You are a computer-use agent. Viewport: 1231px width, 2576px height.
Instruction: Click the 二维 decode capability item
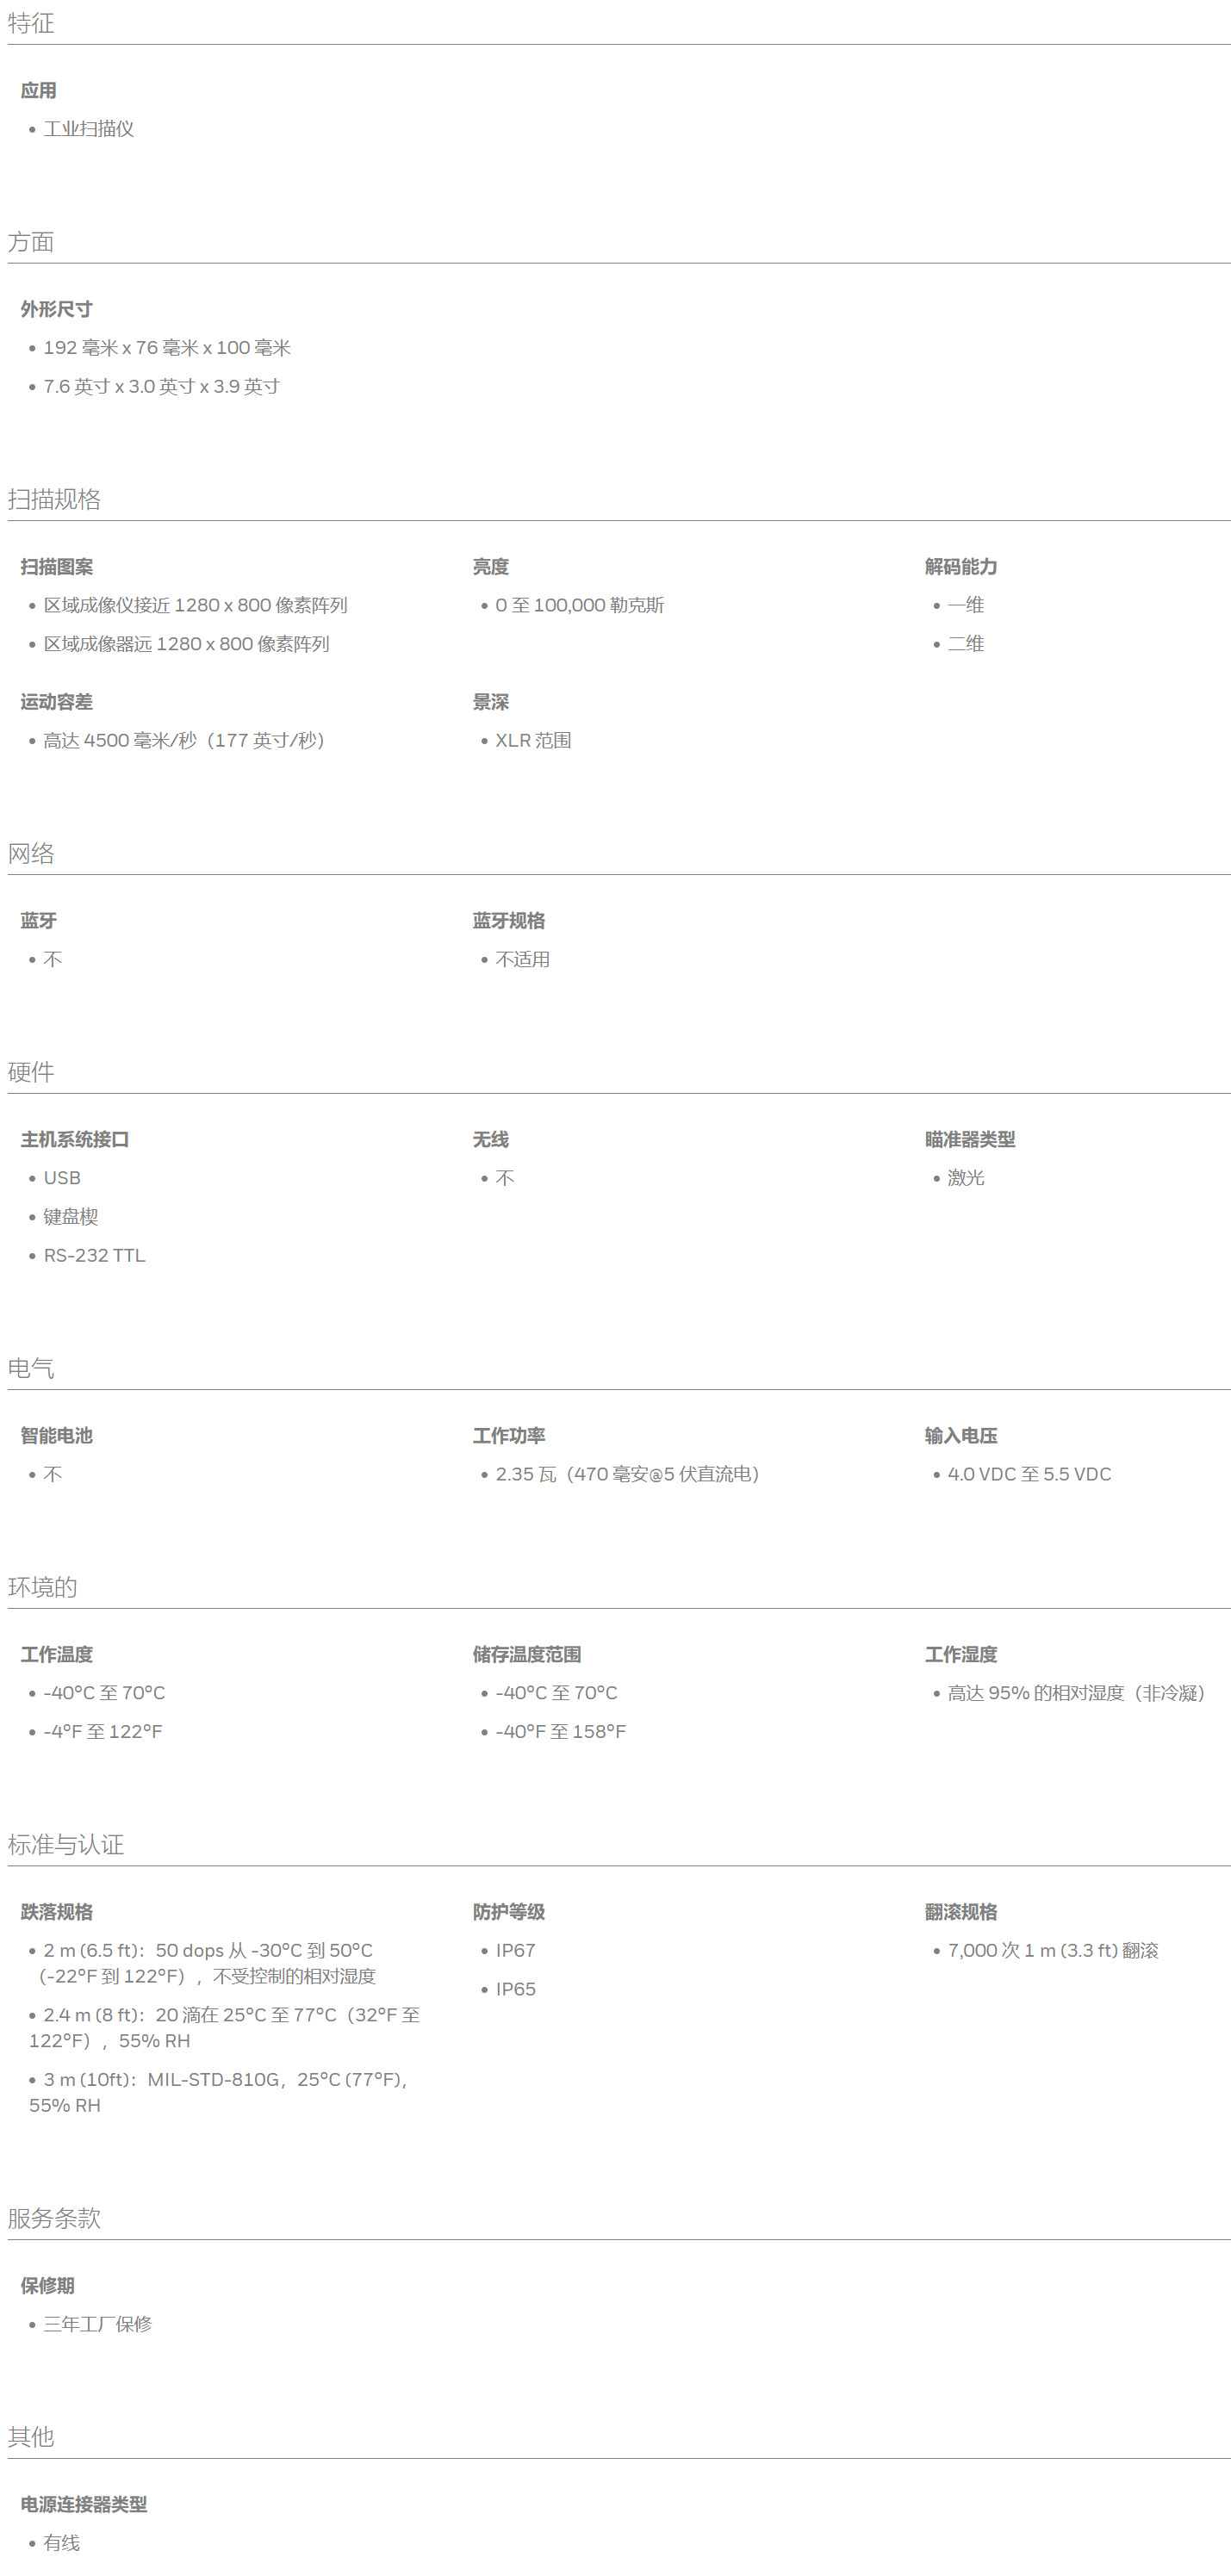966,644
